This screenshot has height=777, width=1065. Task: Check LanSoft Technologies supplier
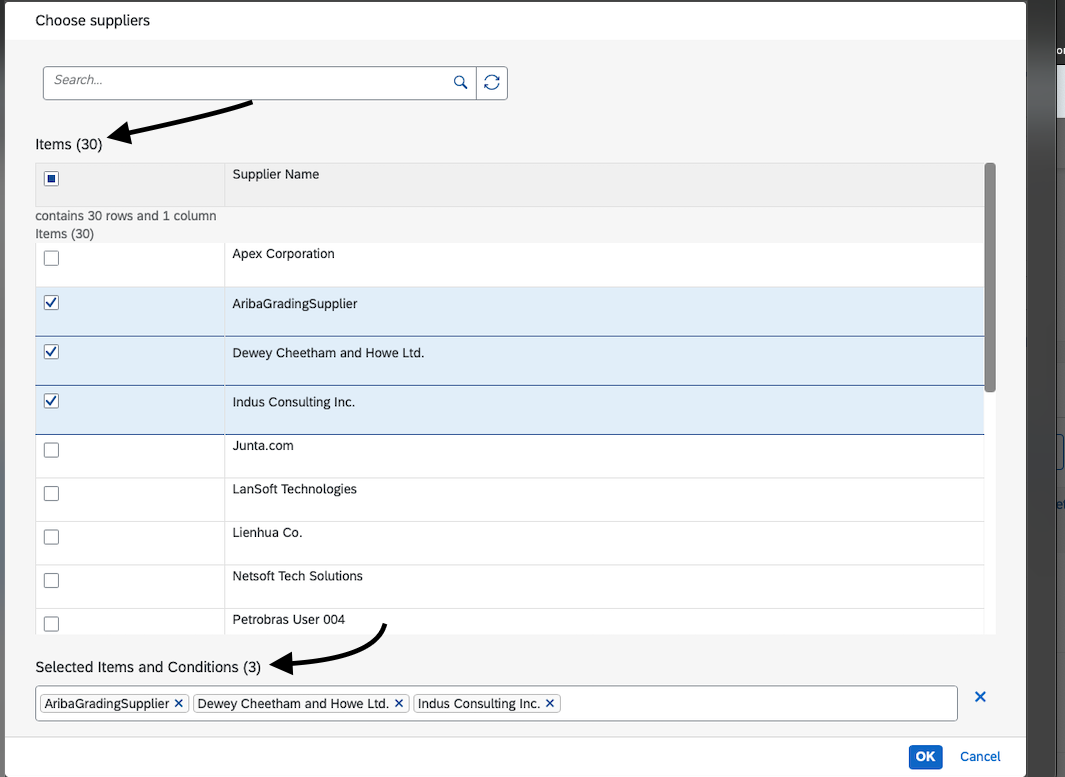coord(51,493)
